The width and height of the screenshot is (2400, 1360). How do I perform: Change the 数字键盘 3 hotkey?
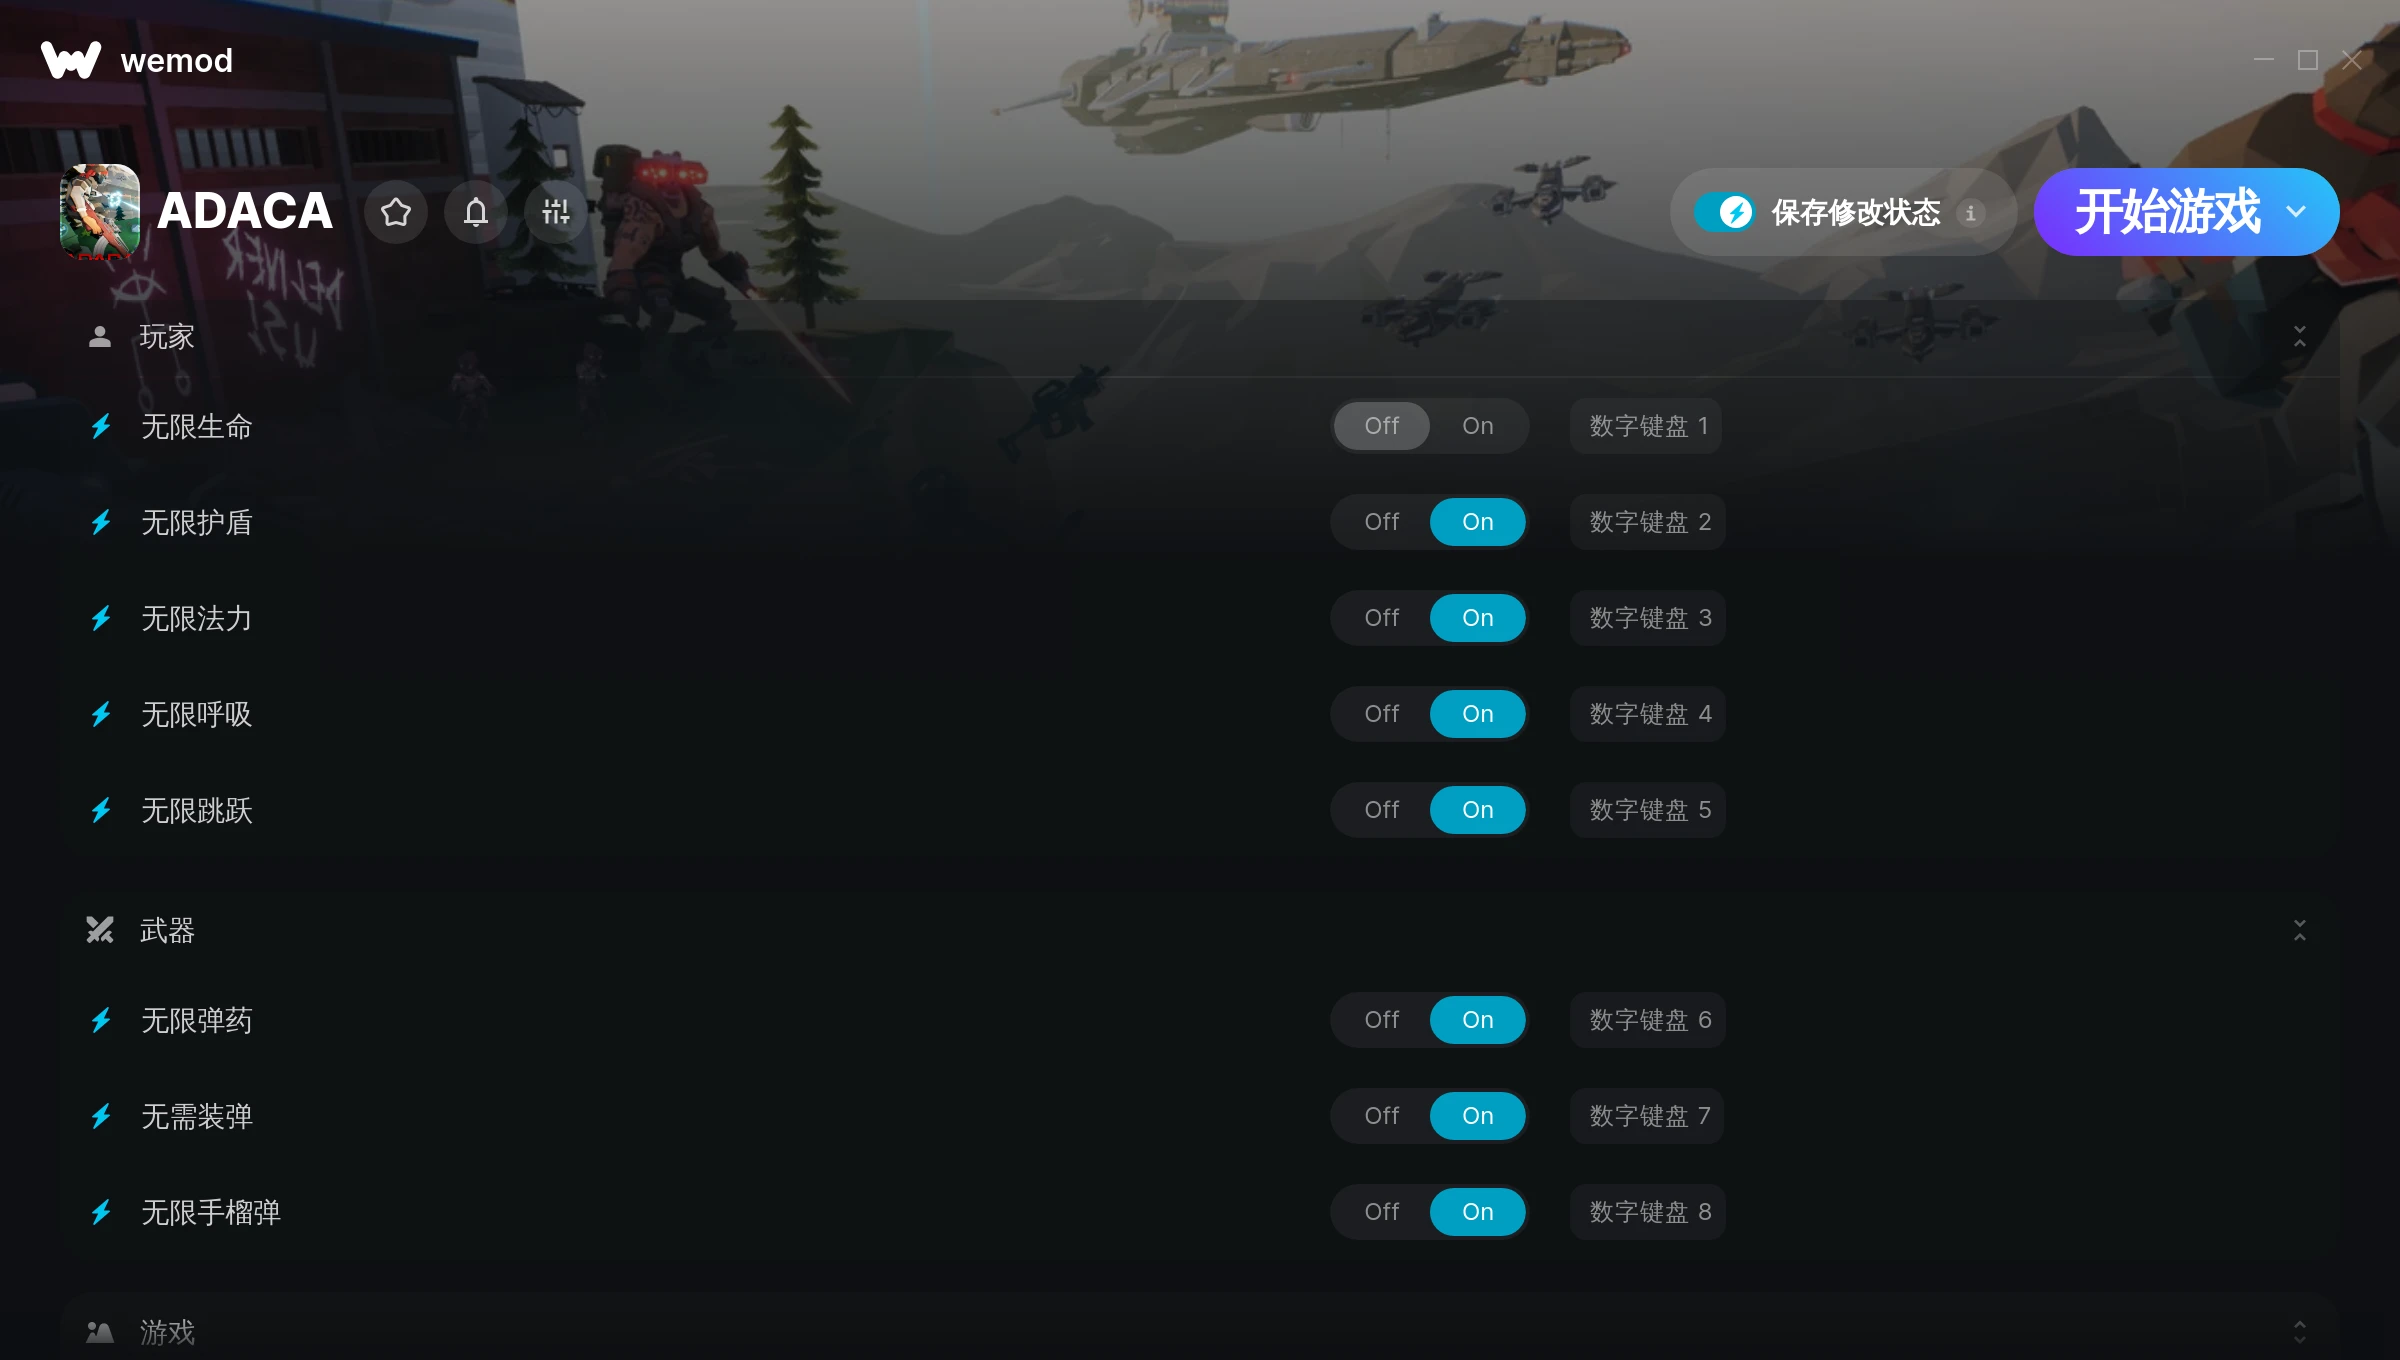(x=1649, y=618)
